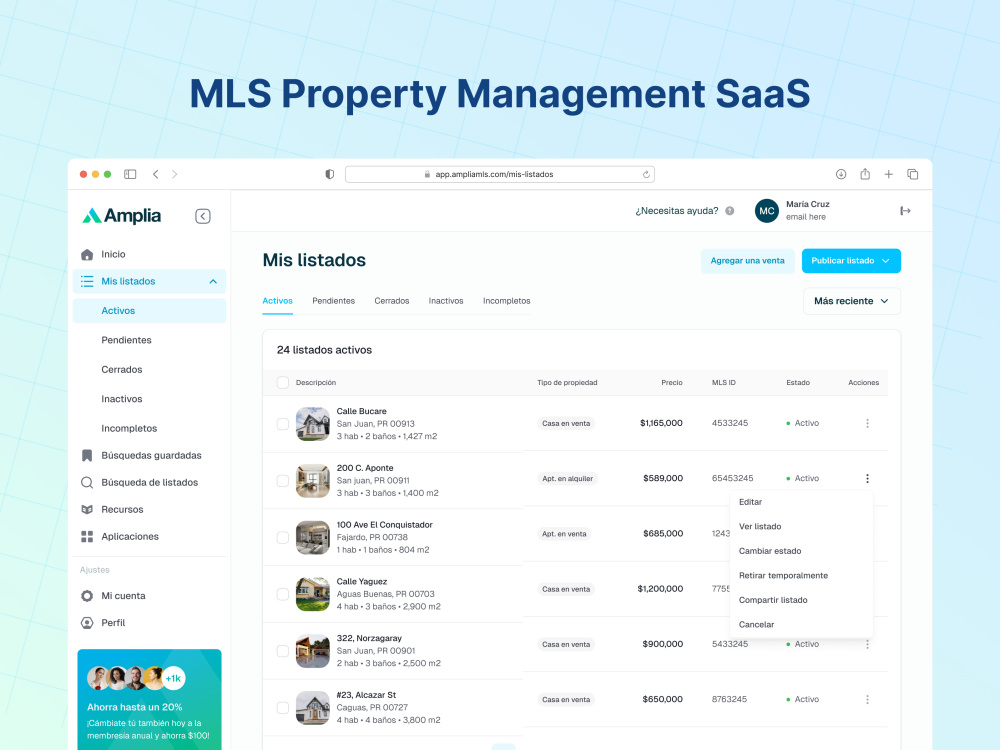Screen dimensions: 1000x750
Task: Open the Más reciente sort dropdown
Action: [851, 301]
